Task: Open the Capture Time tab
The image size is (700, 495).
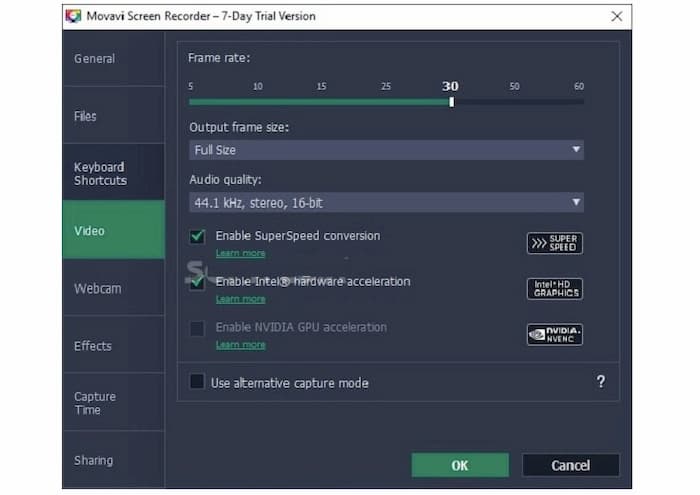Action: (114, 403)
